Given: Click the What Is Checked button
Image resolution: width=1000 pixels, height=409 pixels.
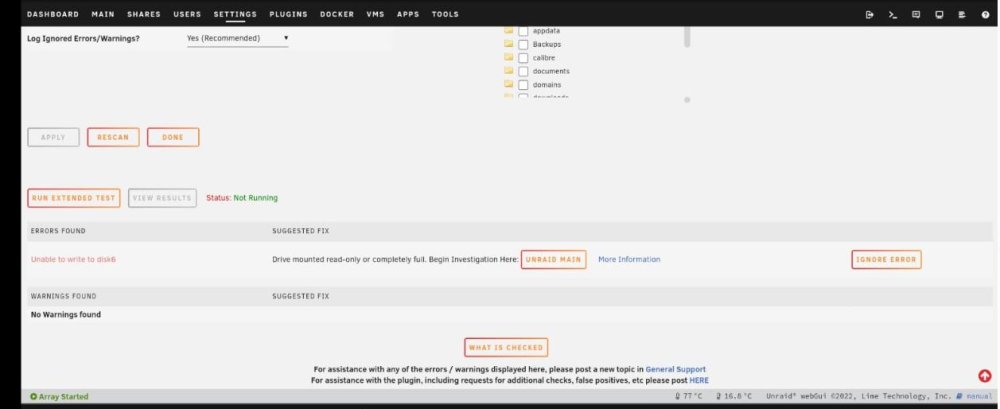Looking at the screenshot, I should click(506, 348).
